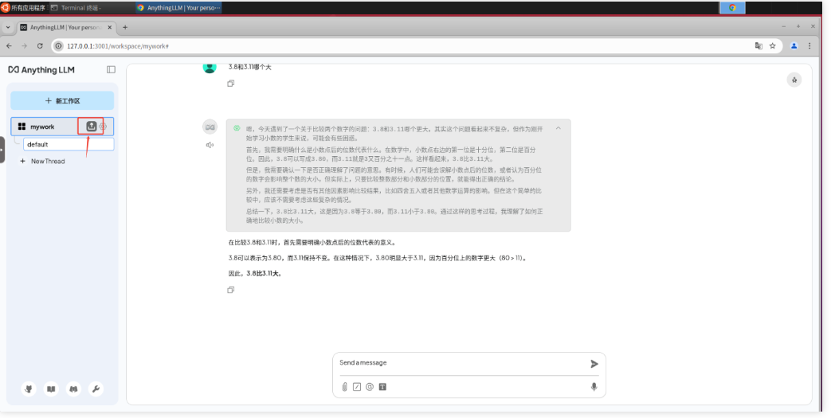
Task: Start voice input with microphone
Action: point(594,387)
